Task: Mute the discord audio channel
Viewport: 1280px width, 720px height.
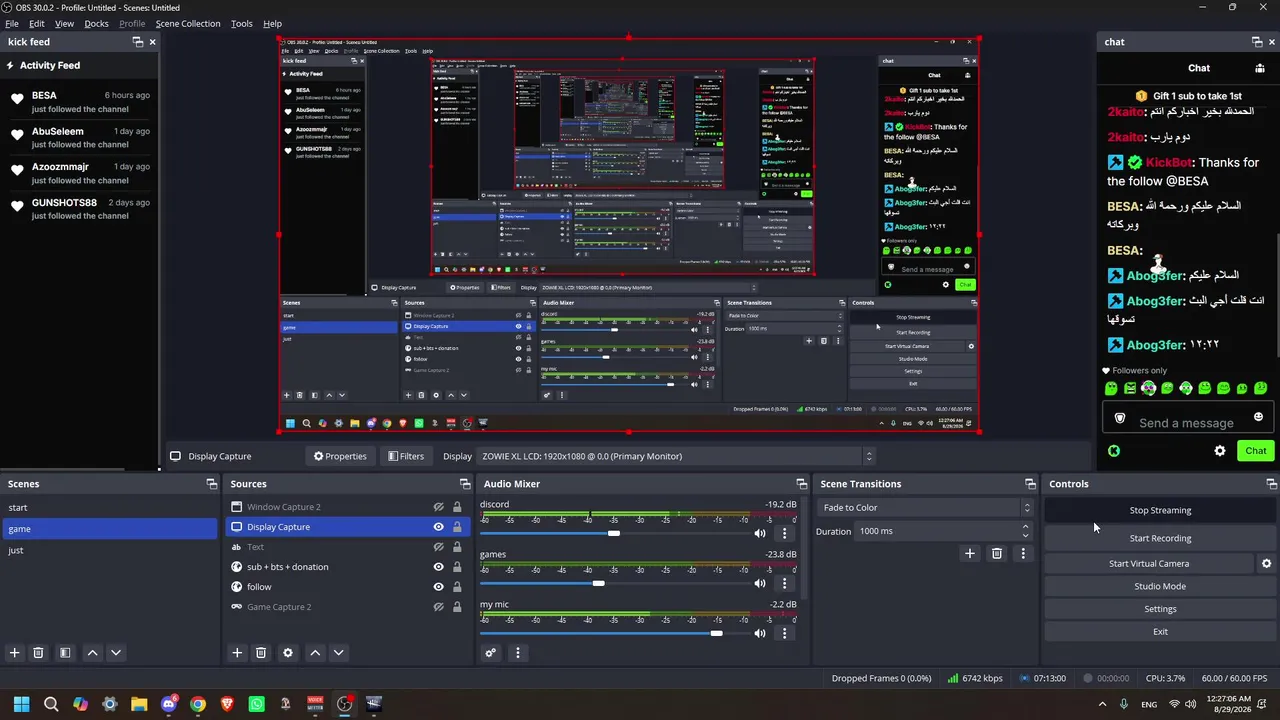Action: pos(760,533)
